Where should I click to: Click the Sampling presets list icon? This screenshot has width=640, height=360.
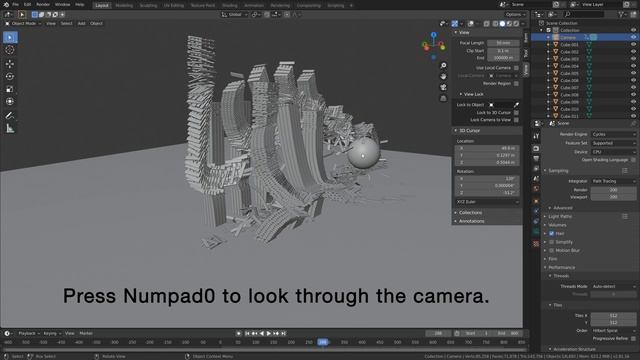pos(625,171)
